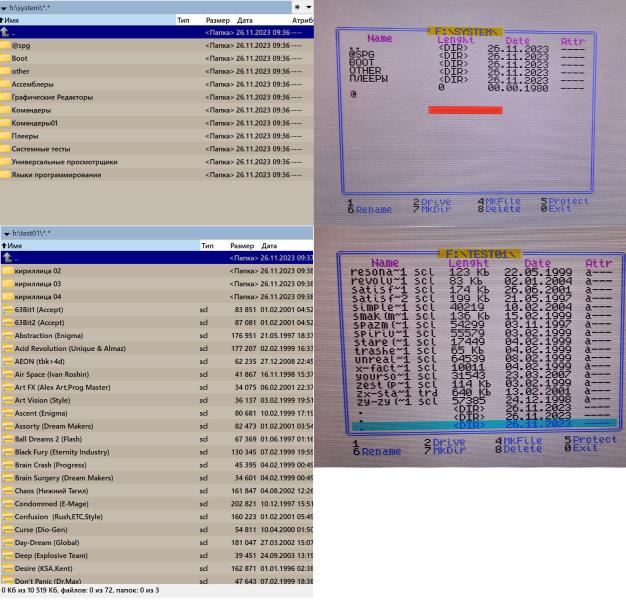This screenshot has height=600, width=626.
Task: Sort top panel by the Имя column header
Action: [15, 19]
